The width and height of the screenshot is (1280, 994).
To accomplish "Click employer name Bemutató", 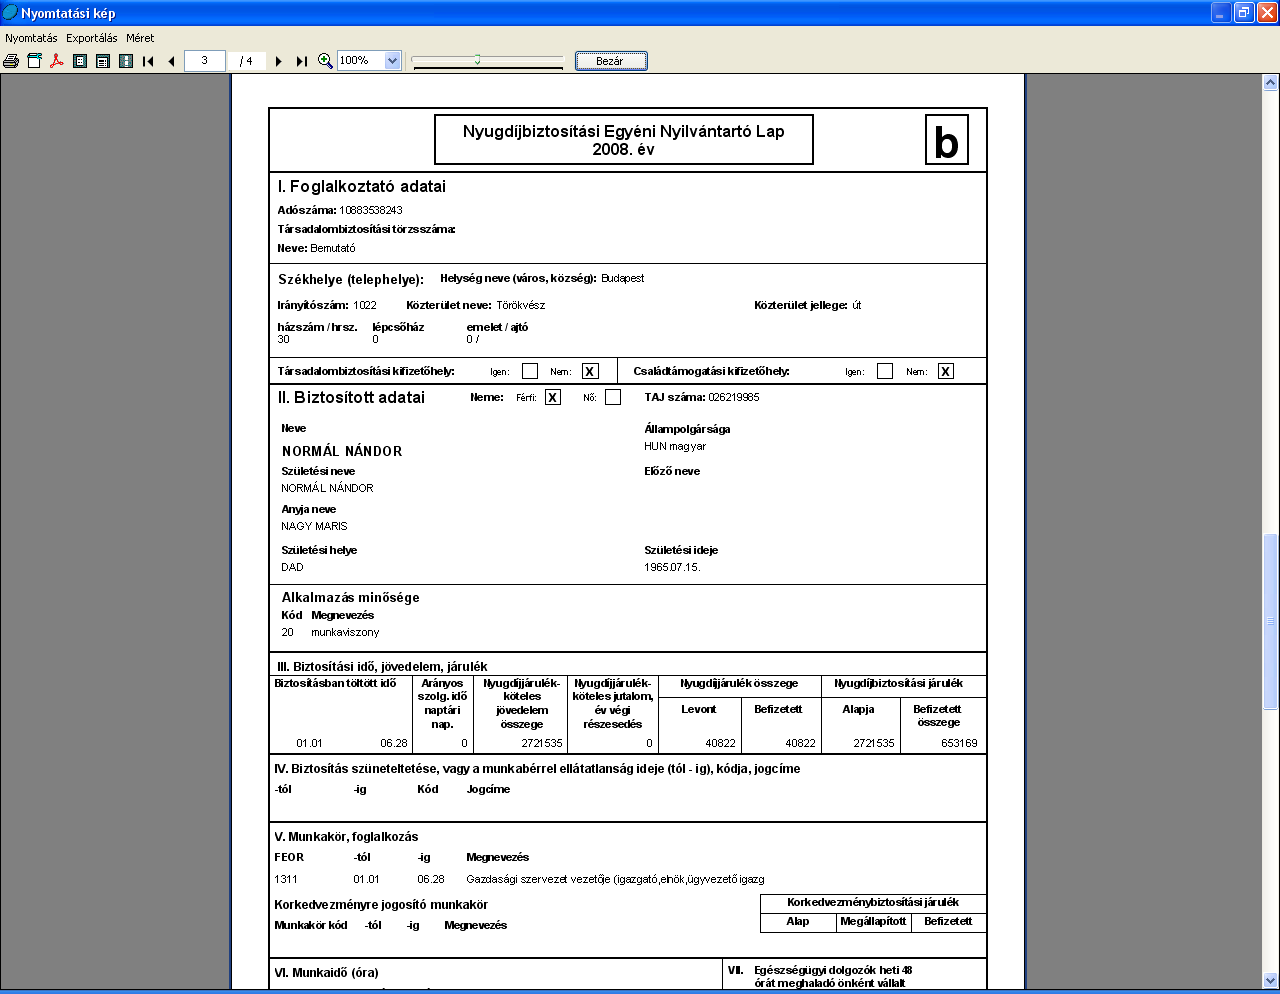I will click(333, 248).
